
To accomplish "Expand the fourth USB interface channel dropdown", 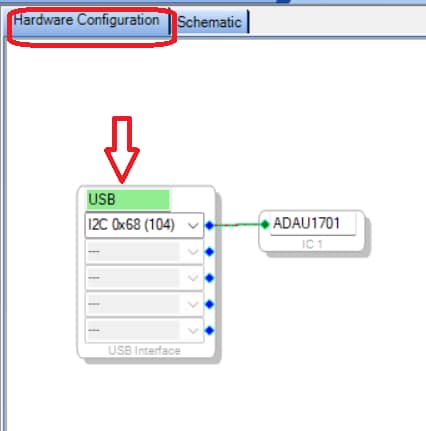I will click(144, 304).
